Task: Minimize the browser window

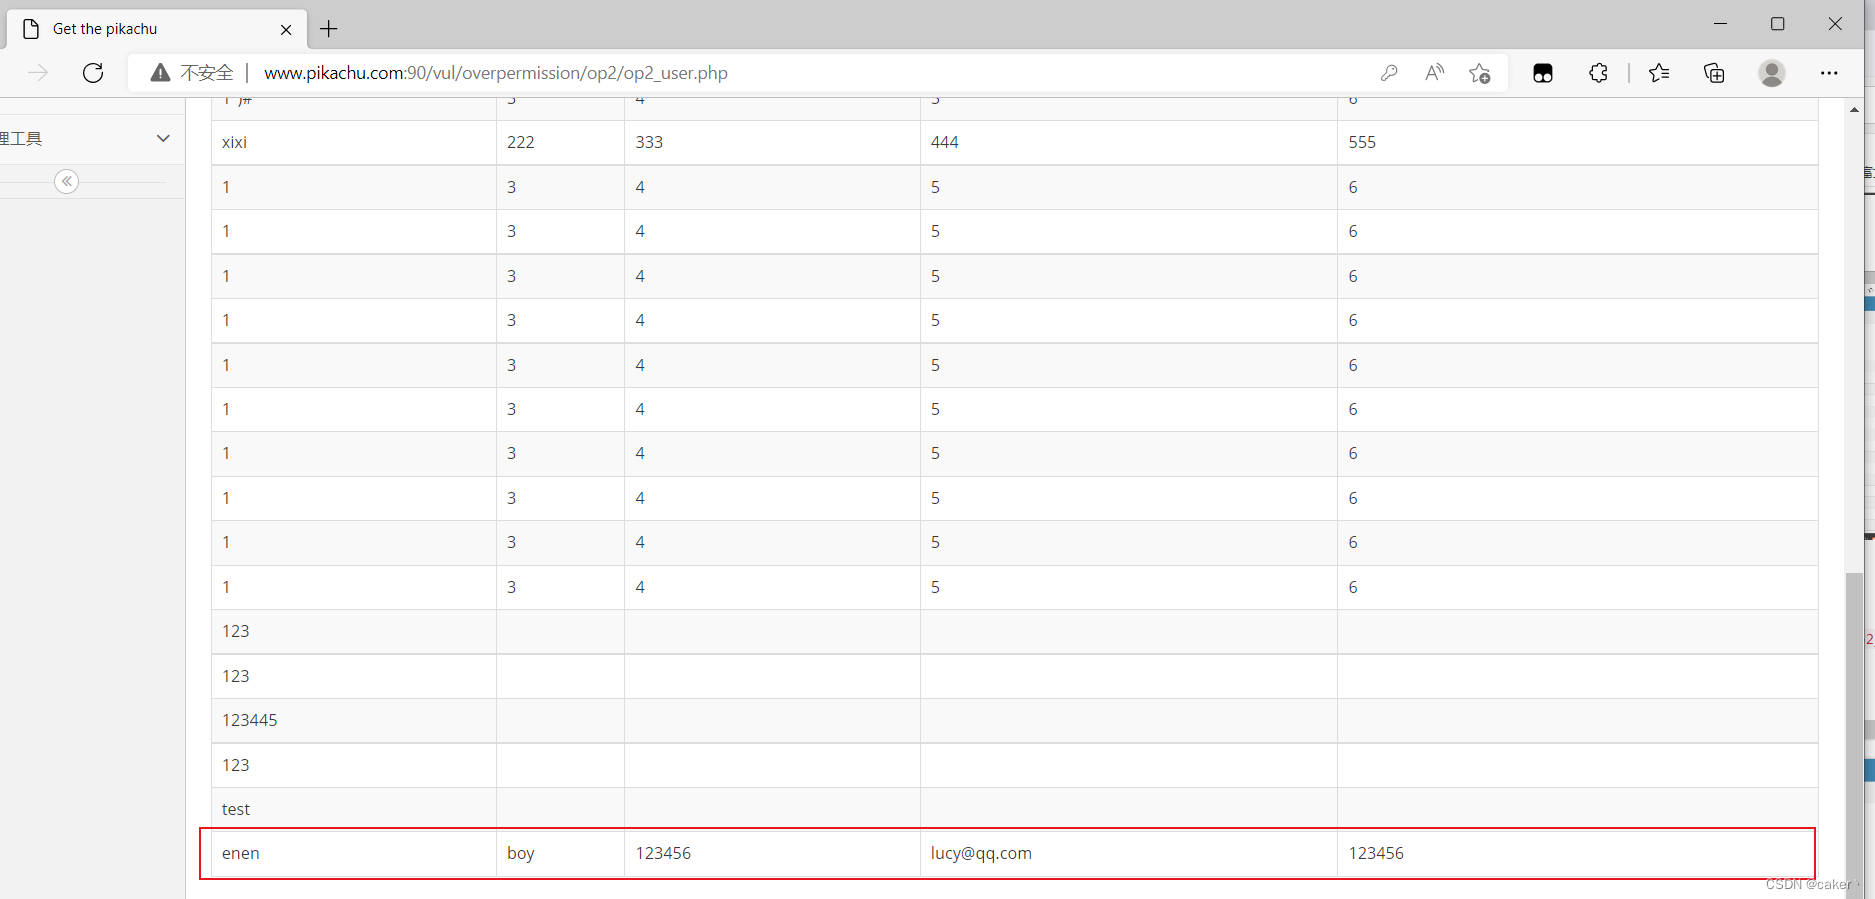Action: [1720, 24]
